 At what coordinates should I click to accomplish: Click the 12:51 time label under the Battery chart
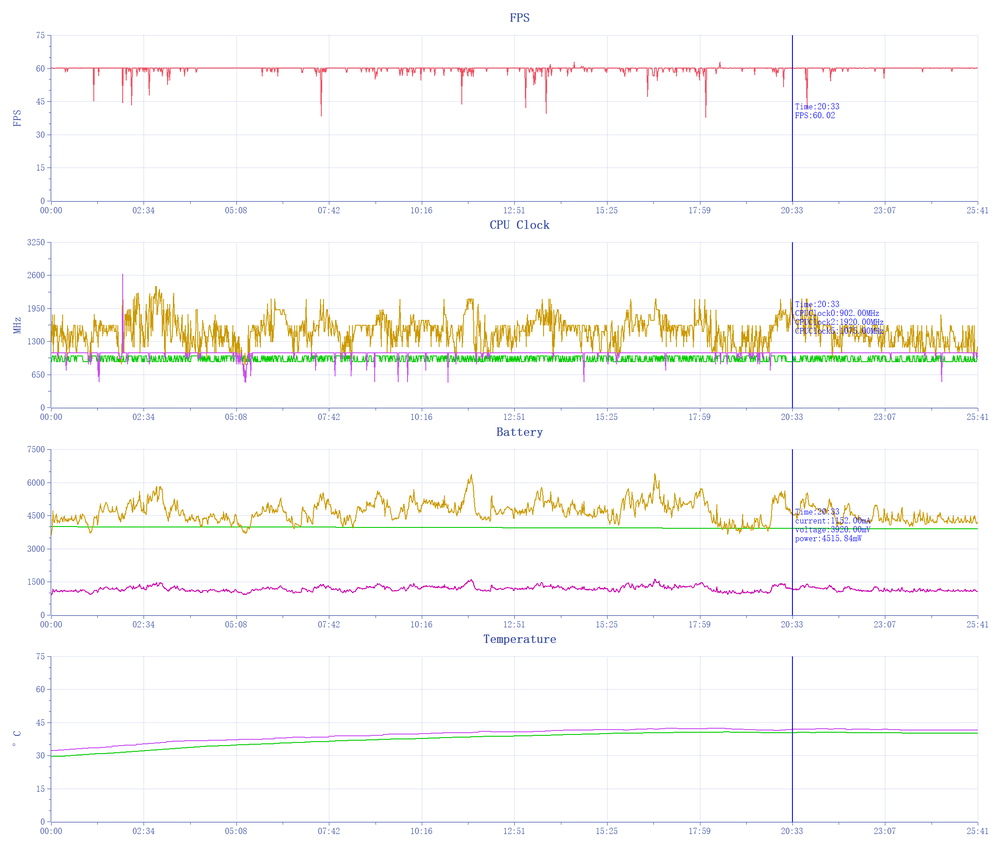pyautogui.click(x=514, y=625)
